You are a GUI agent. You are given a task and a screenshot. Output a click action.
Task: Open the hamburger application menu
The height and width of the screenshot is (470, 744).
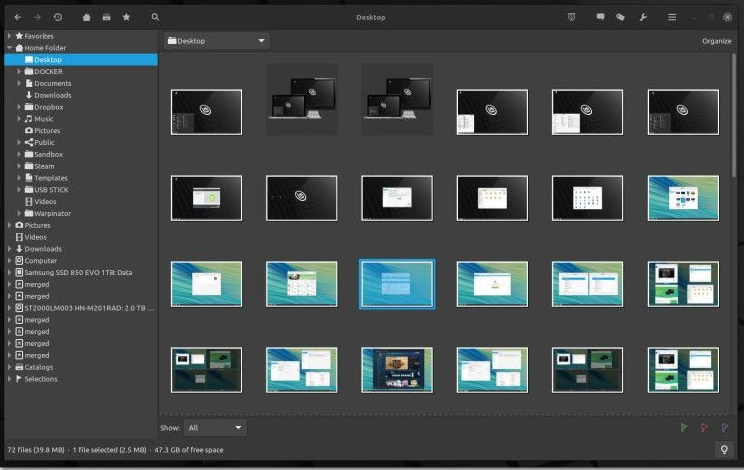click(x=672, y=17)
